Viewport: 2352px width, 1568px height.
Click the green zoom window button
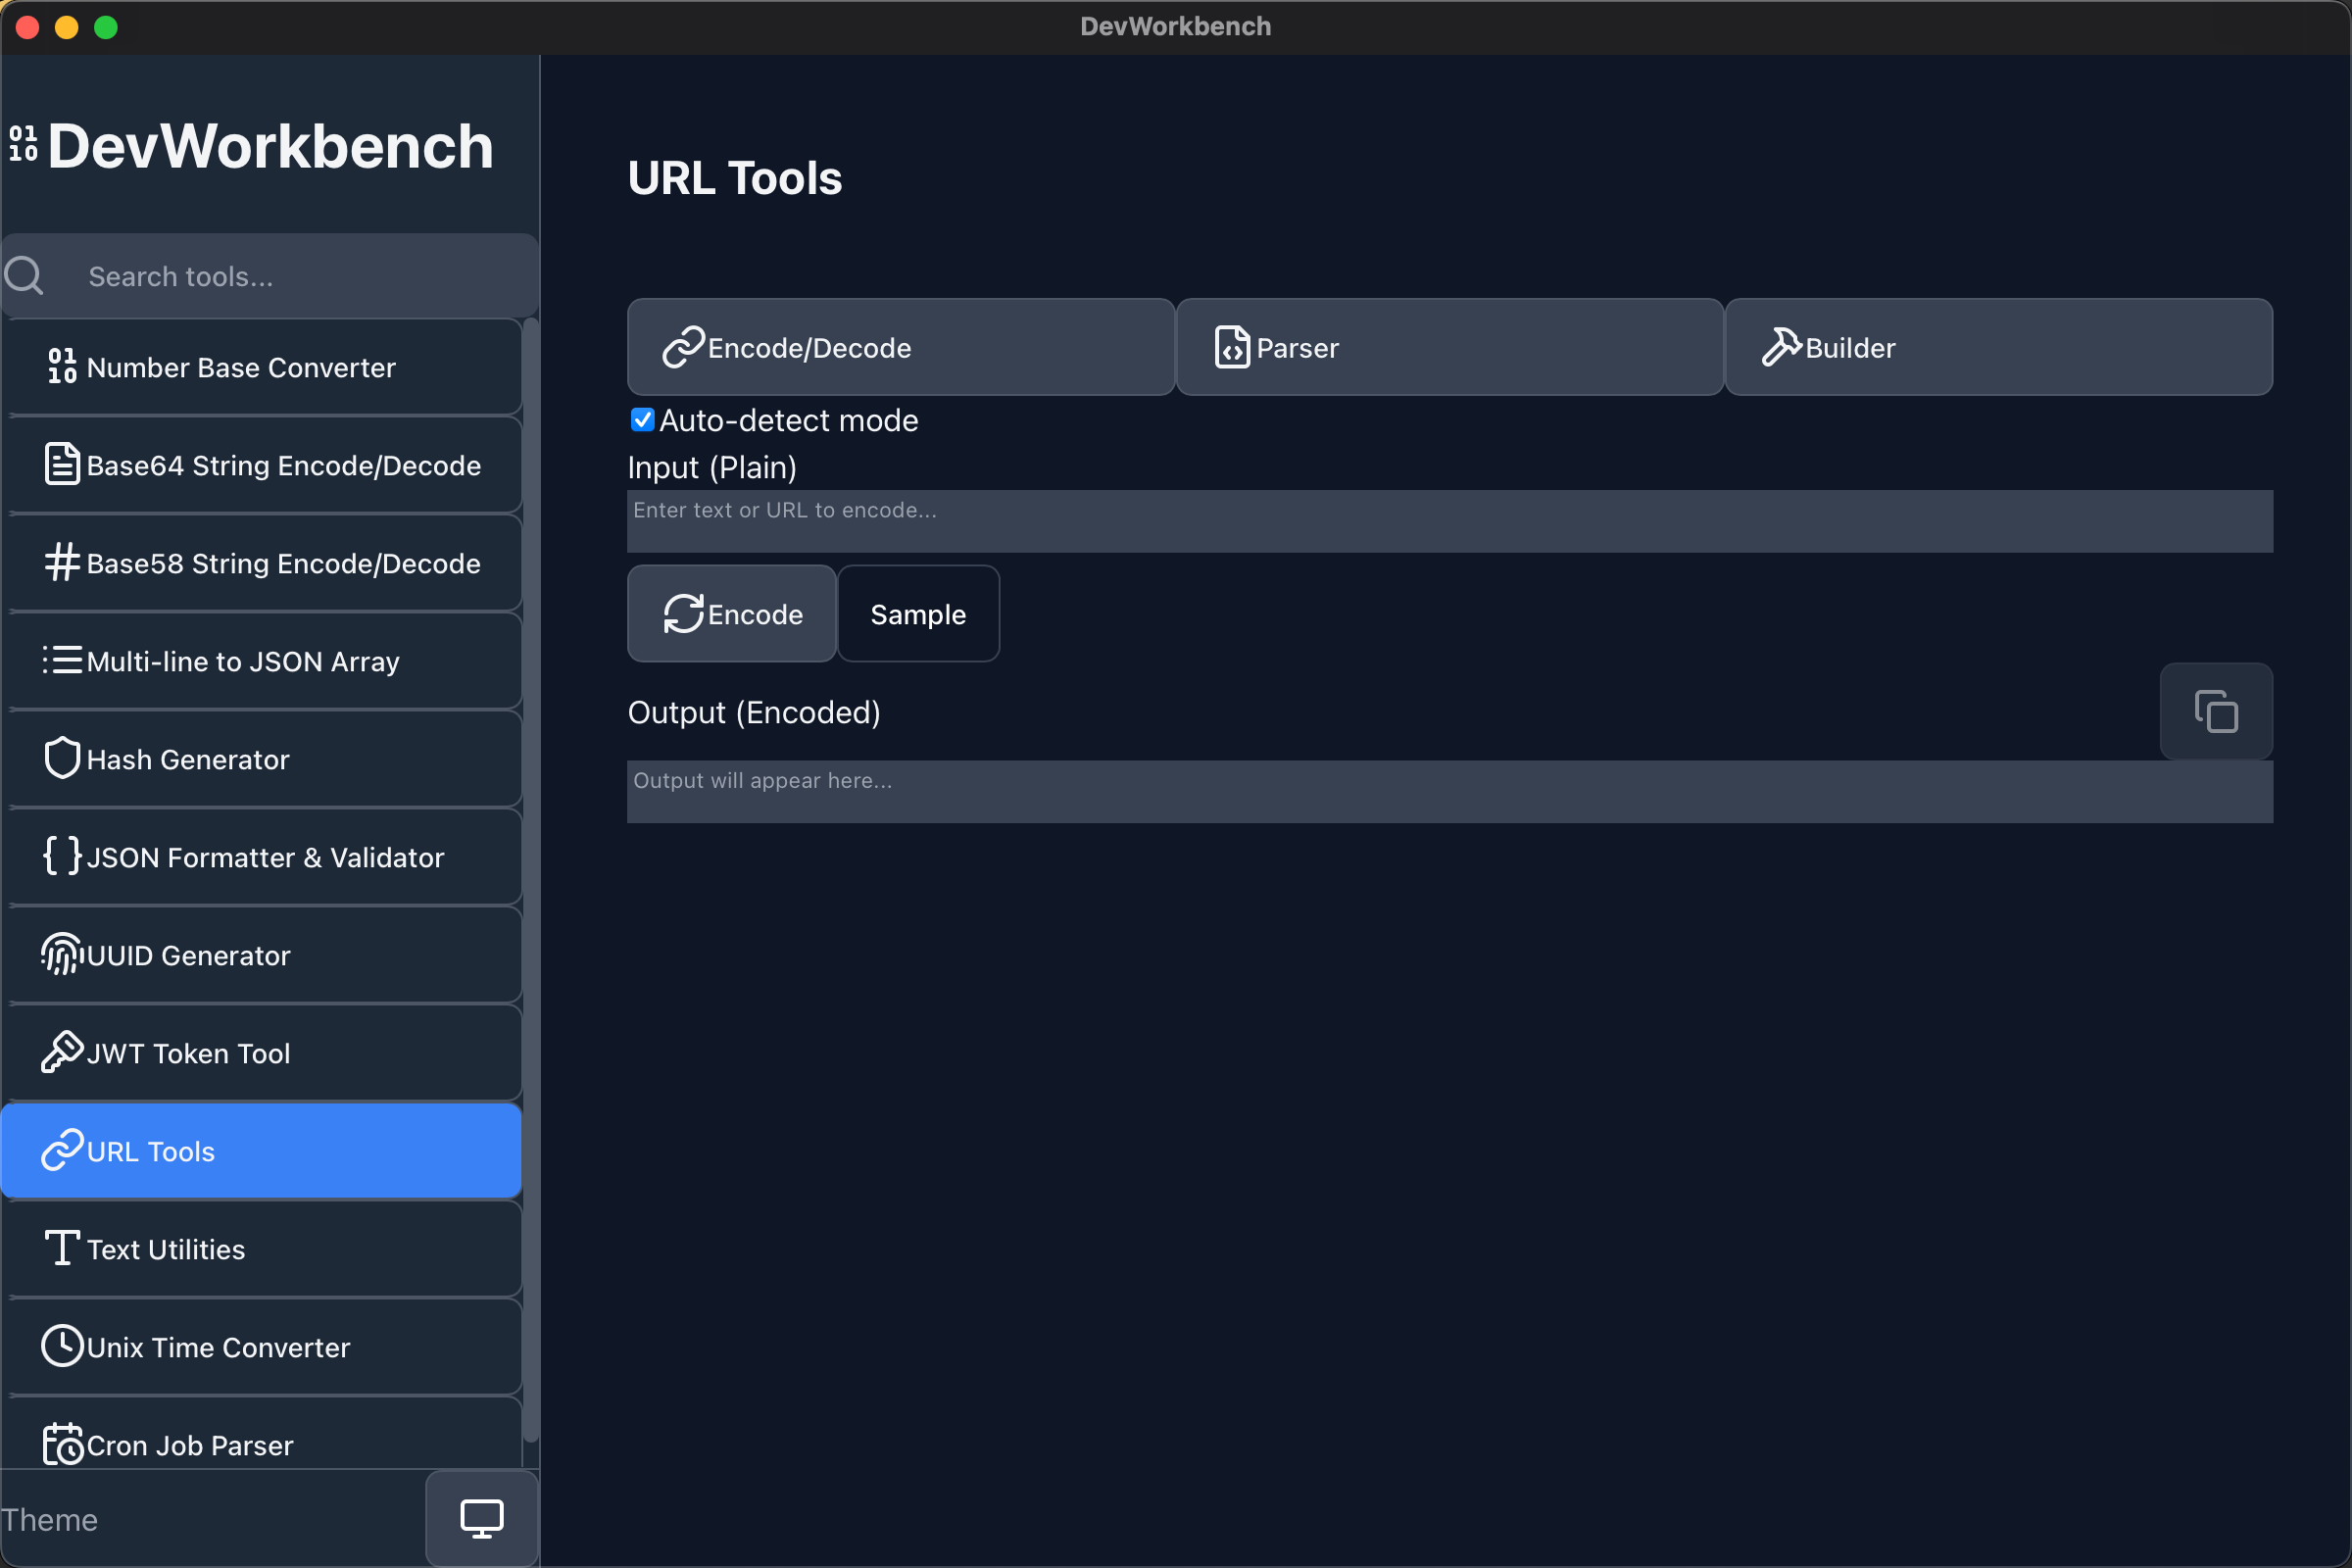106,27
